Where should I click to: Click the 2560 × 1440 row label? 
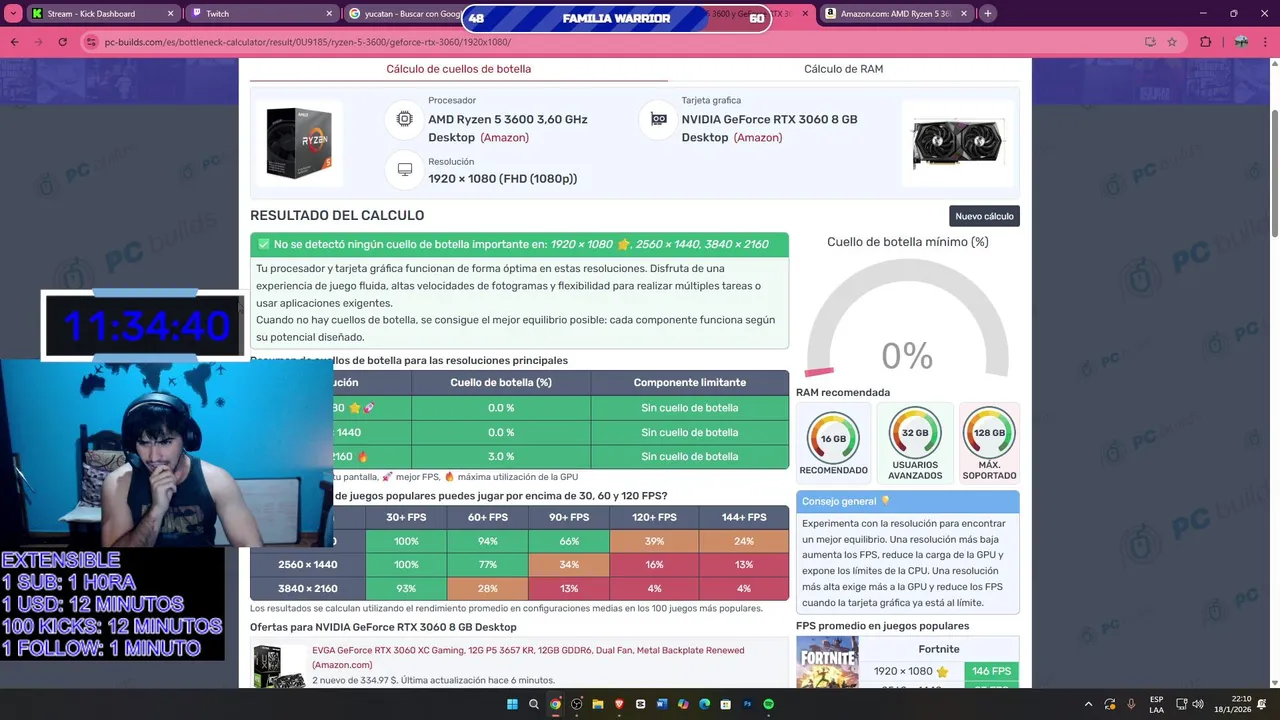click(x=307, y=565)
